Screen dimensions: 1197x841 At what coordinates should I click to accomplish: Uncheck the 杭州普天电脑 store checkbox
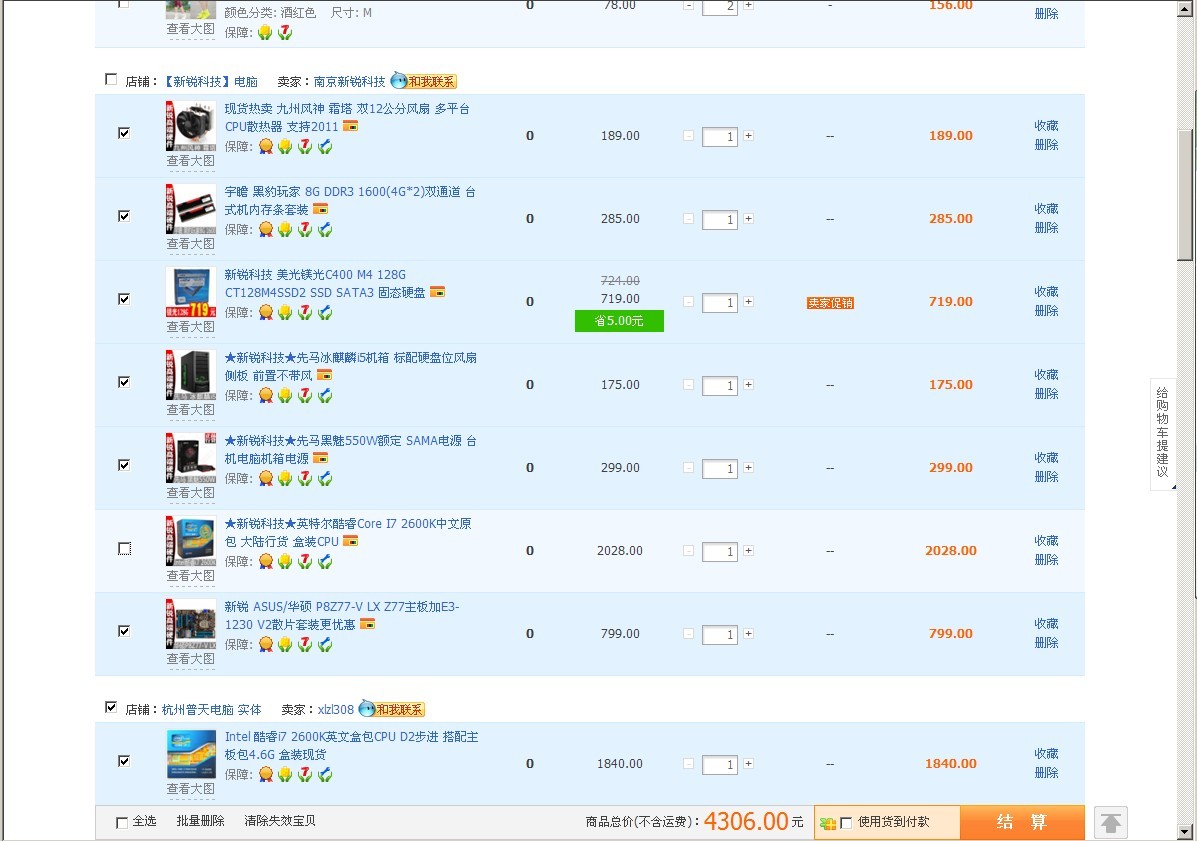pos(111,707)
